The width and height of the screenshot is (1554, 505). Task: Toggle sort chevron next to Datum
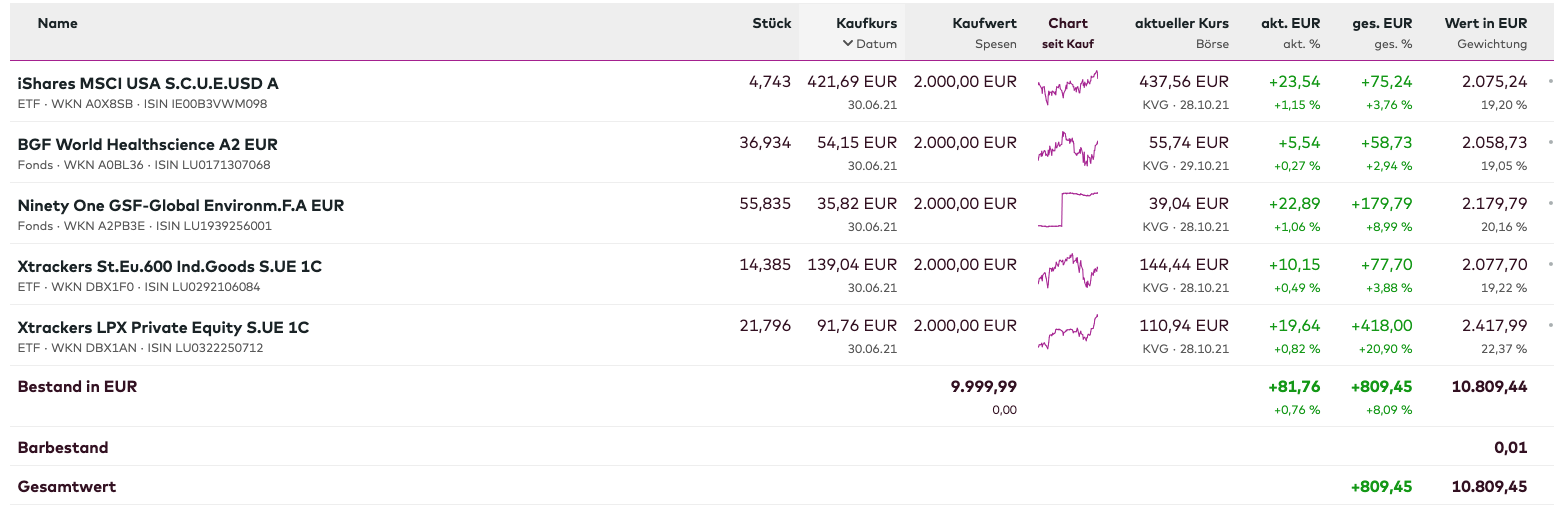click(847, 44)
